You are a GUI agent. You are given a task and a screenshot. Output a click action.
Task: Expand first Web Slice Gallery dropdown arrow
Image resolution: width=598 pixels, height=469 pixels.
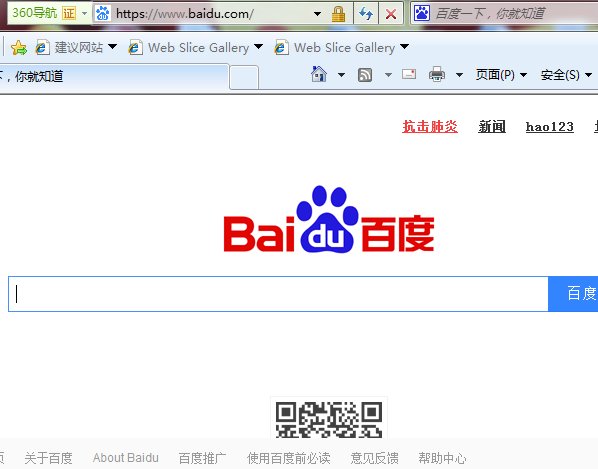258,47
